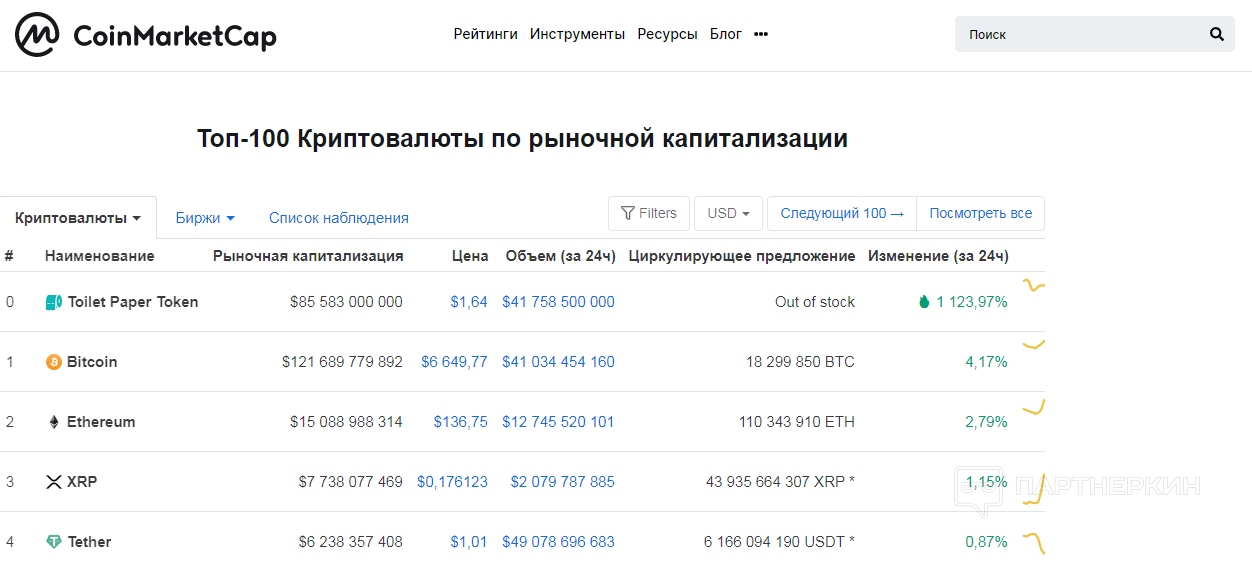This screenshot has width=1252, height=571.
Task: Click the Toilet Paper Token icon
Action: pyautogui.click(x=54, y=302)
